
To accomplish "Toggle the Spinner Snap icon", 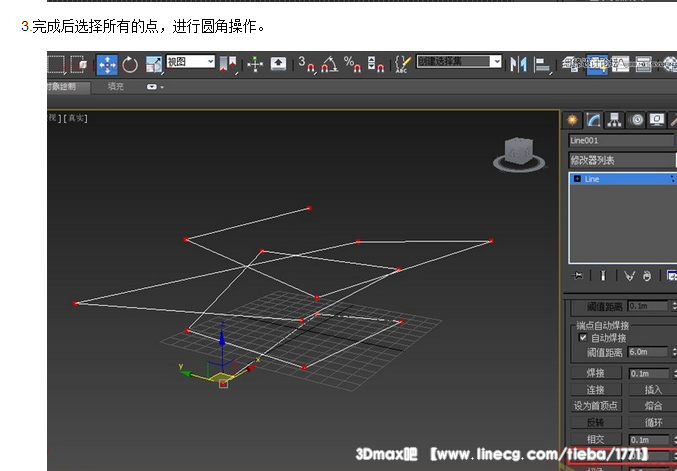I will pyautogui.click(x=375, y=65).
